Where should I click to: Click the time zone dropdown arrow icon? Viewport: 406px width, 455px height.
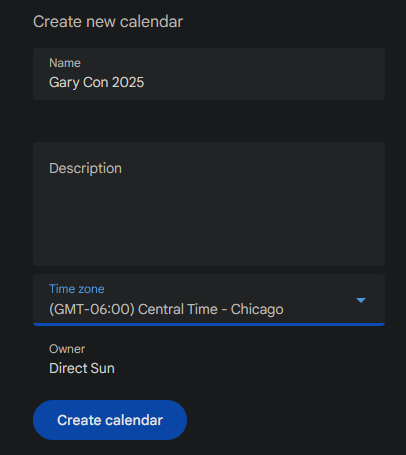pyautogui.click(x=361, y=300)
